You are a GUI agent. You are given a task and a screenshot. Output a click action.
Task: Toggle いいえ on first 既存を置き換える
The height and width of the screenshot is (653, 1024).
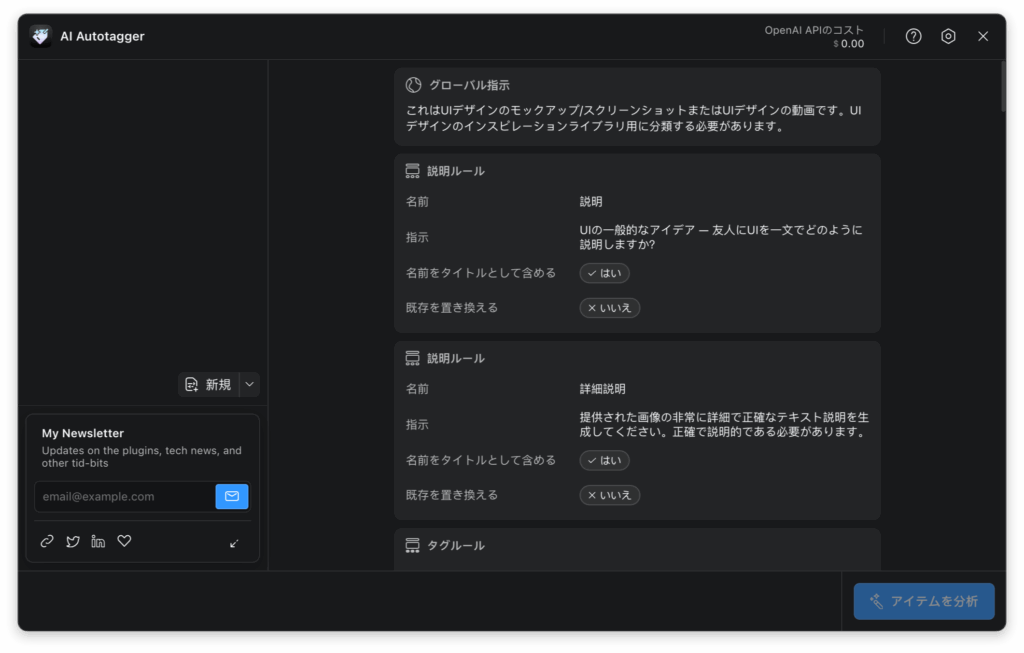(609, 308)
